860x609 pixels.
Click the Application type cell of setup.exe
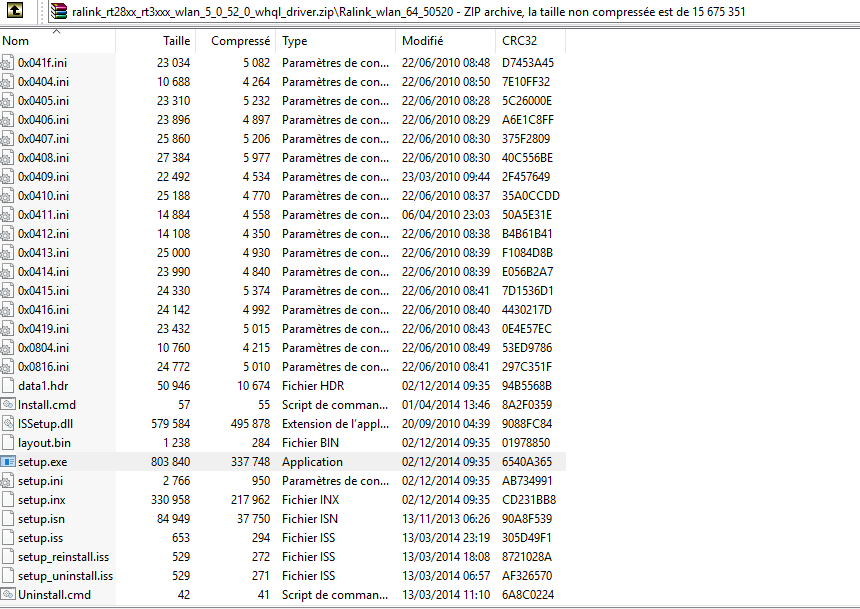point(312,462)
